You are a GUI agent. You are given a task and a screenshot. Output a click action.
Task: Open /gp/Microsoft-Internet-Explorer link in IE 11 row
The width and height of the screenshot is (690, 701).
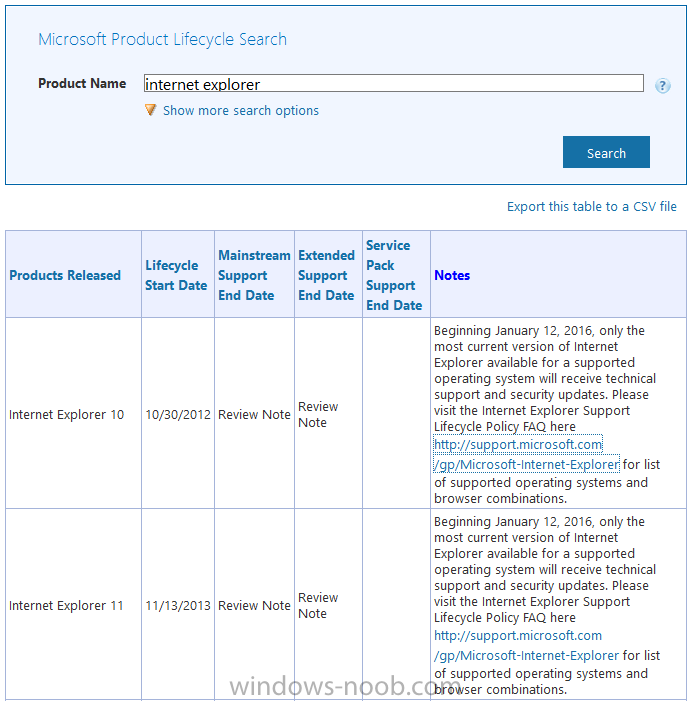[x=526, y=655]
